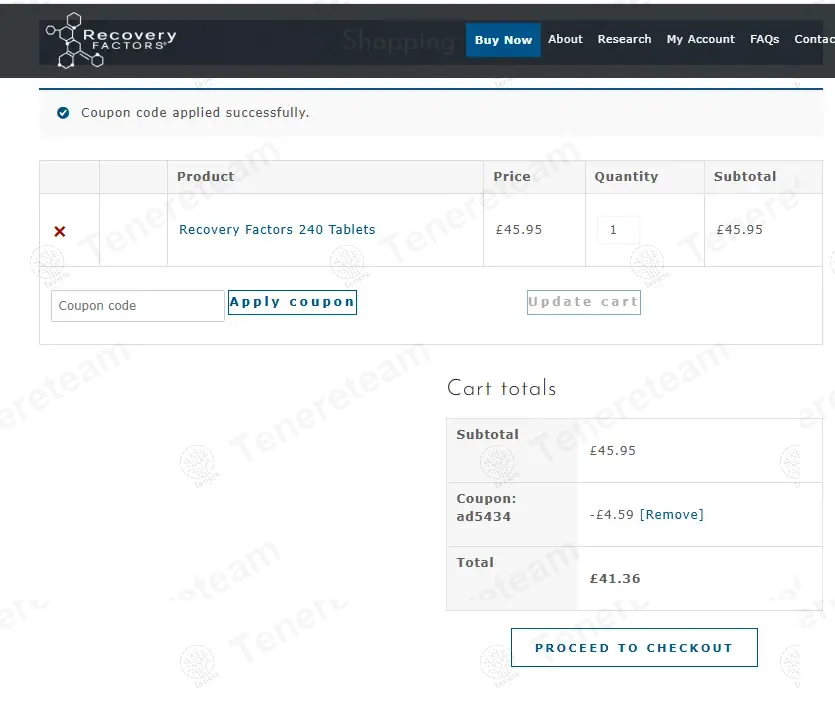Click the 'Coupon: ad5434' label

(486, 508)
